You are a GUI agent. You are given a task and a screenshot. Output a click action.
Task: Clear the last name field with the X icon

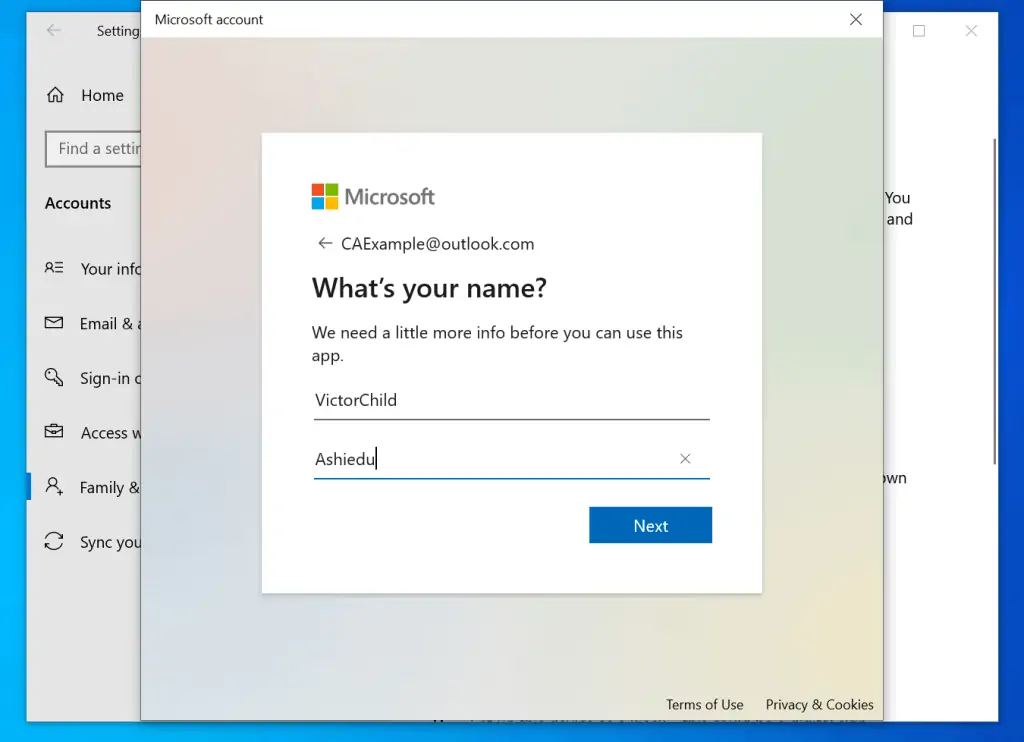pos(685,459)
